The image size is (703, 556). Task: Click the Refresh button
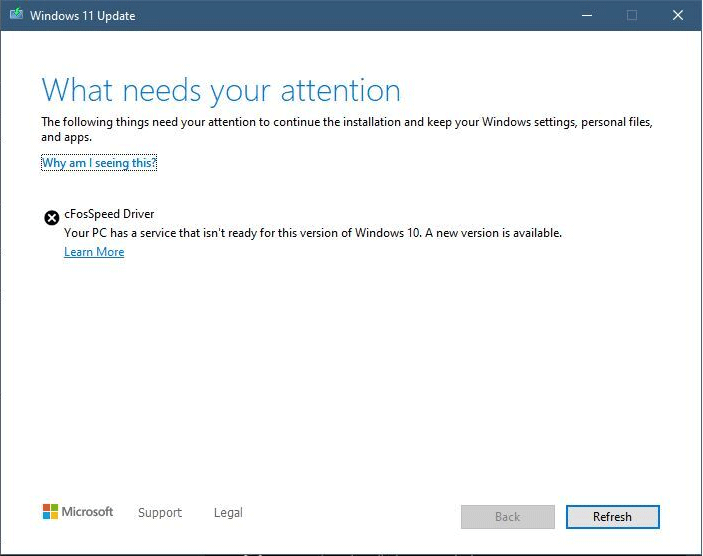612,517
